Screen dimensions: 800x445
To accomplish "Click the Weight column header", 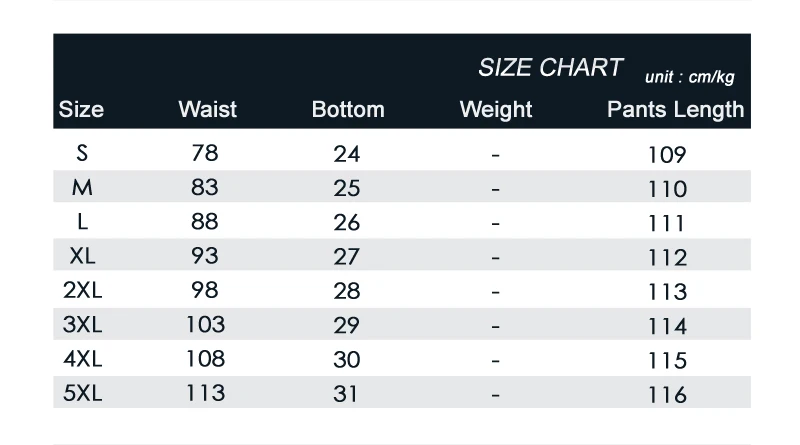I will pos(496,109).
